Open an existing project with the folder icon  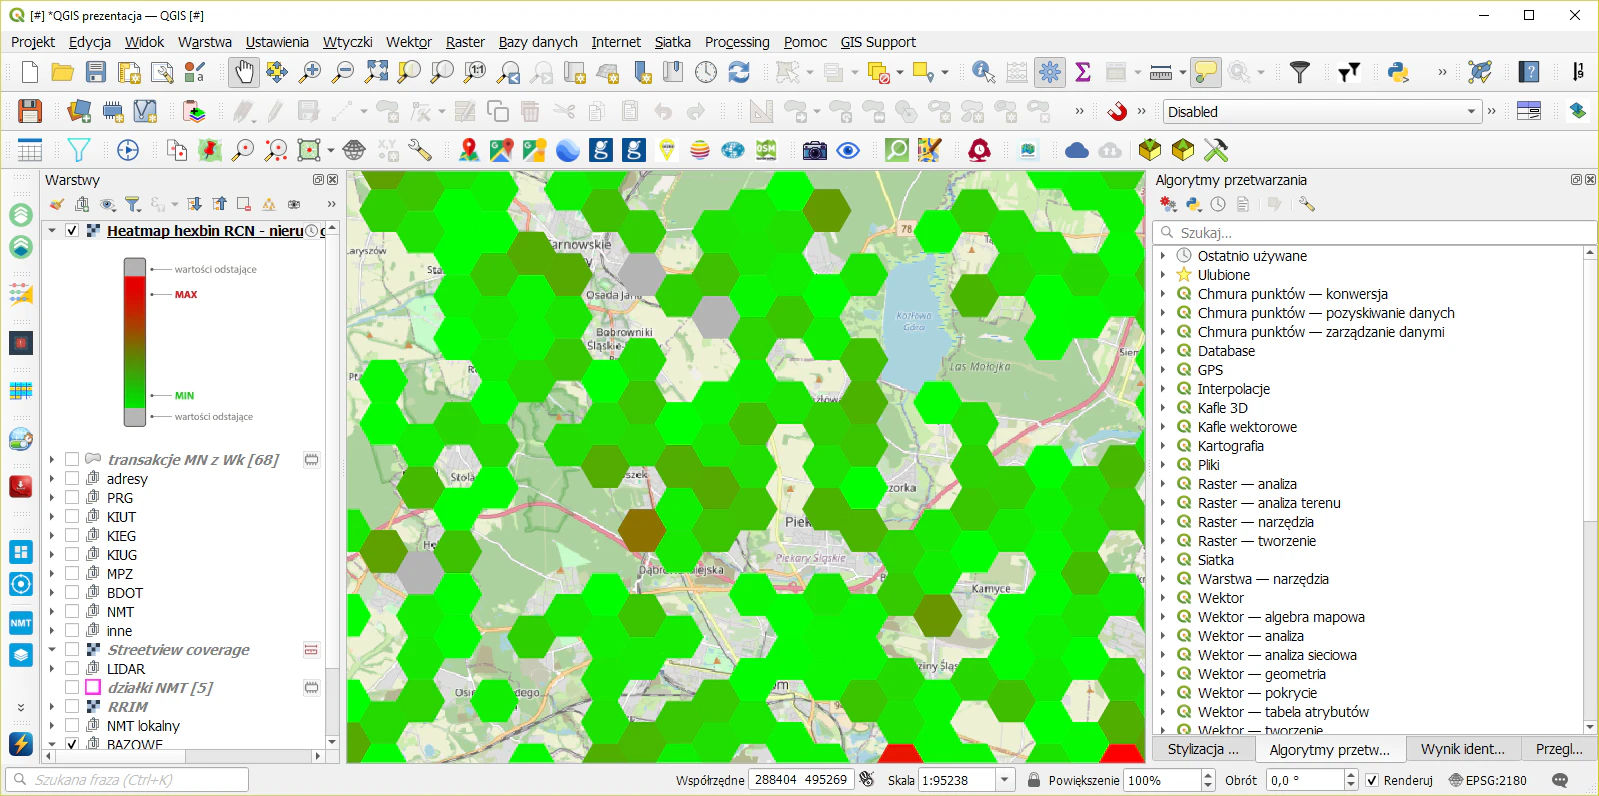[x=62, y=72]
